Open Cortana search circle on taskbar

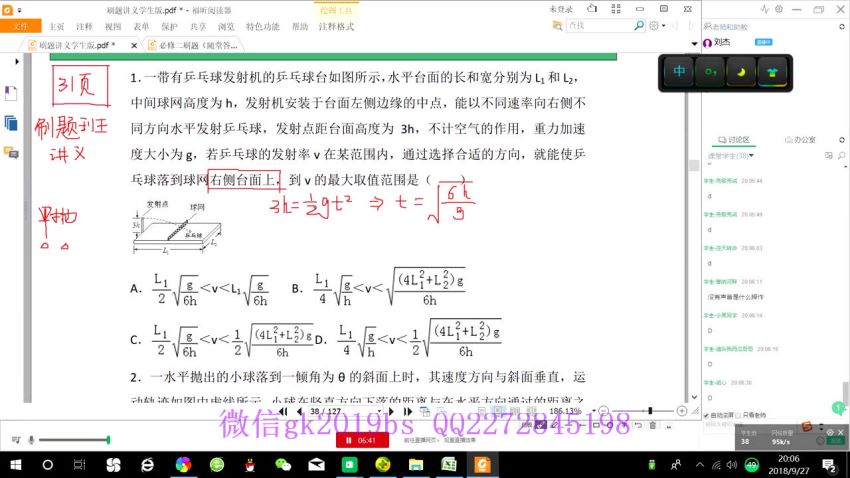coord(48,465)
